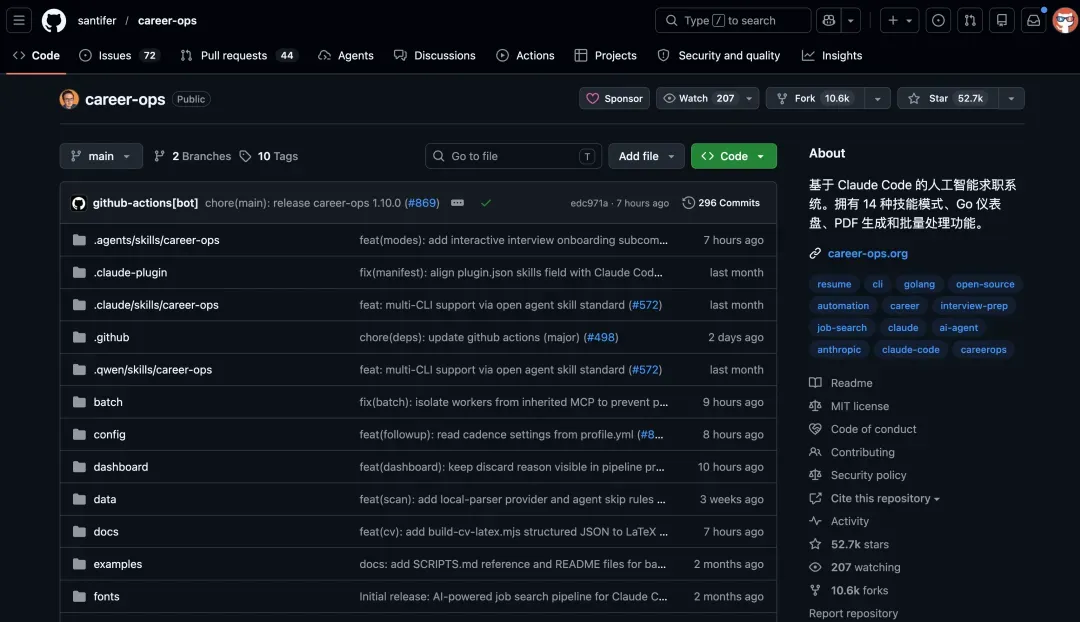1080x622 pixels.
Task: Switch to the Actions tab
Action: click(x=526, y=55)
